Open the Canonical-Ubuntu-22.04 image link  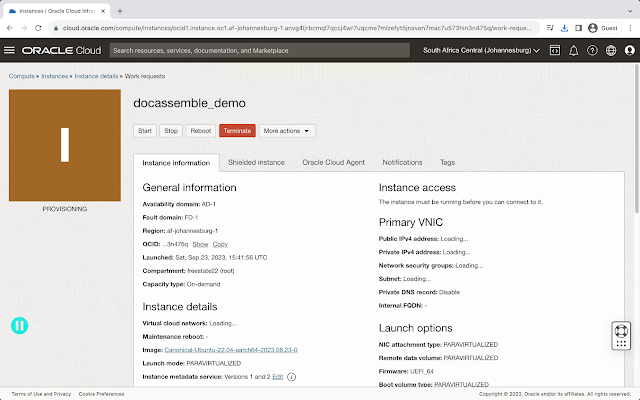point(231,350)
